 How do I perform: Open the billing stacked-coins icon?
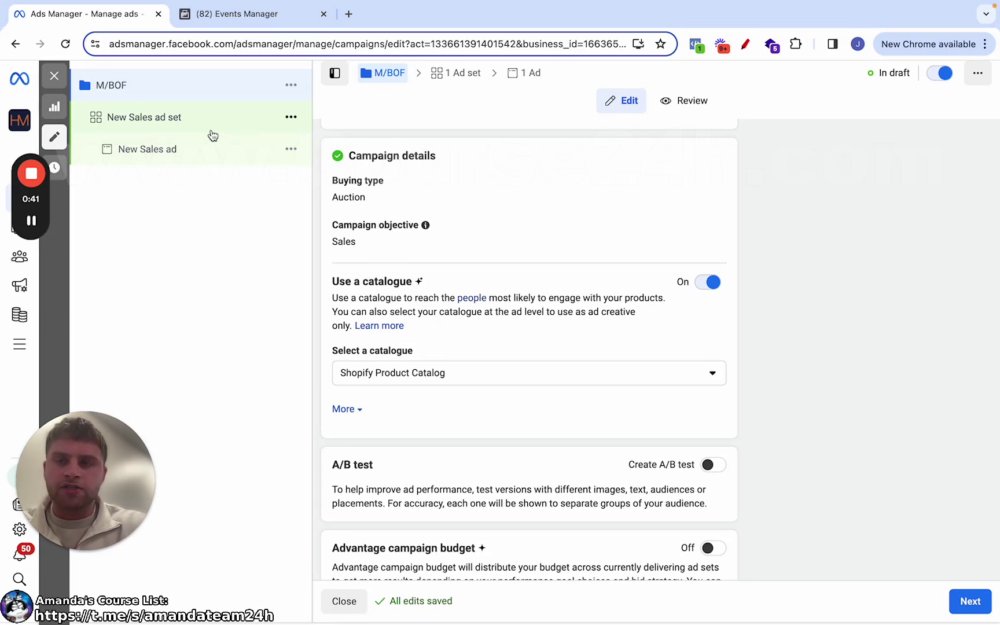pos(19,314)
